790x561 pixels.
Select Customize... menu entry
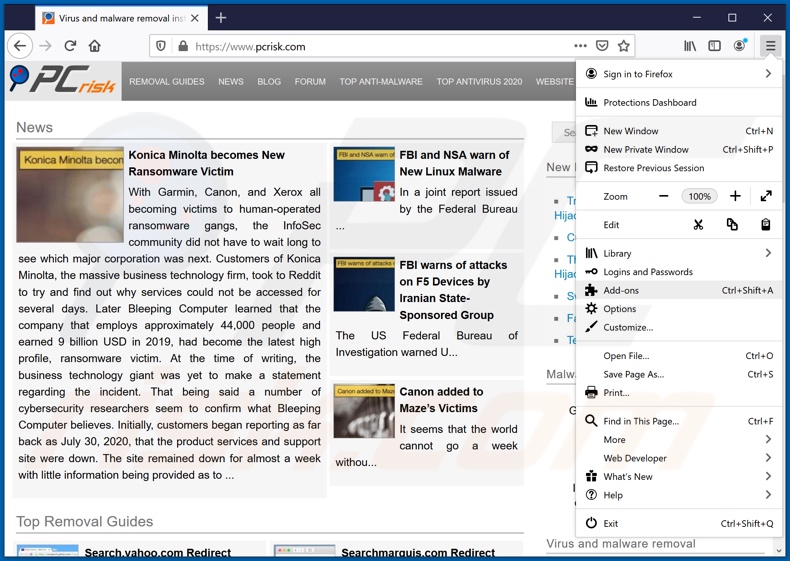[679, 328]
